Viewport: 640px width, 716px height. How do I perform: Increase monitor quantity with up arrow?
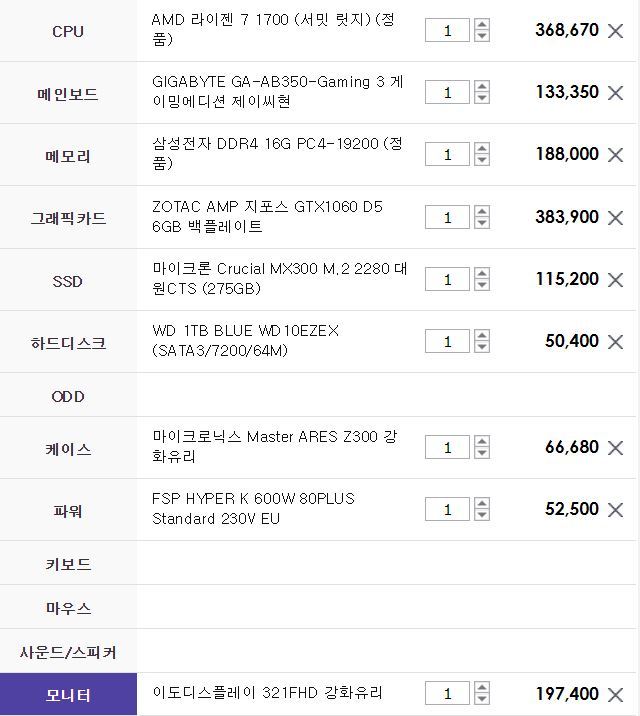click(x=482, y=687)
